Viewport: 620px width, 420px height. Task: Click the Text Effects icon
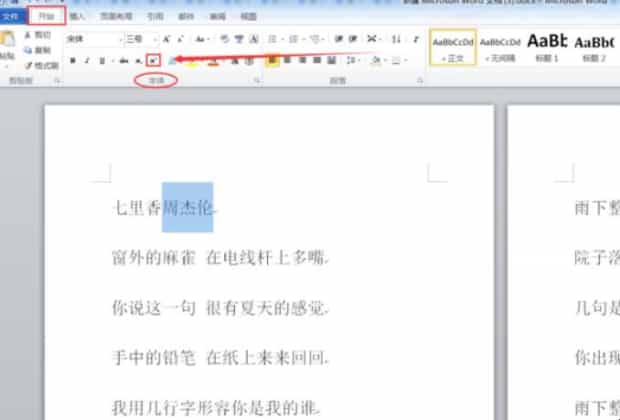173,61
